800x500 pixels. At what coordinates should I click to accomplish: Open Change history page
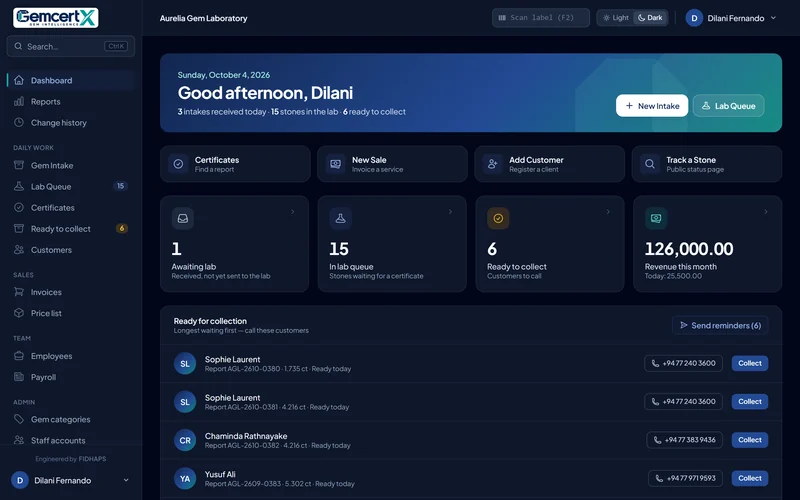pos(70,122)
